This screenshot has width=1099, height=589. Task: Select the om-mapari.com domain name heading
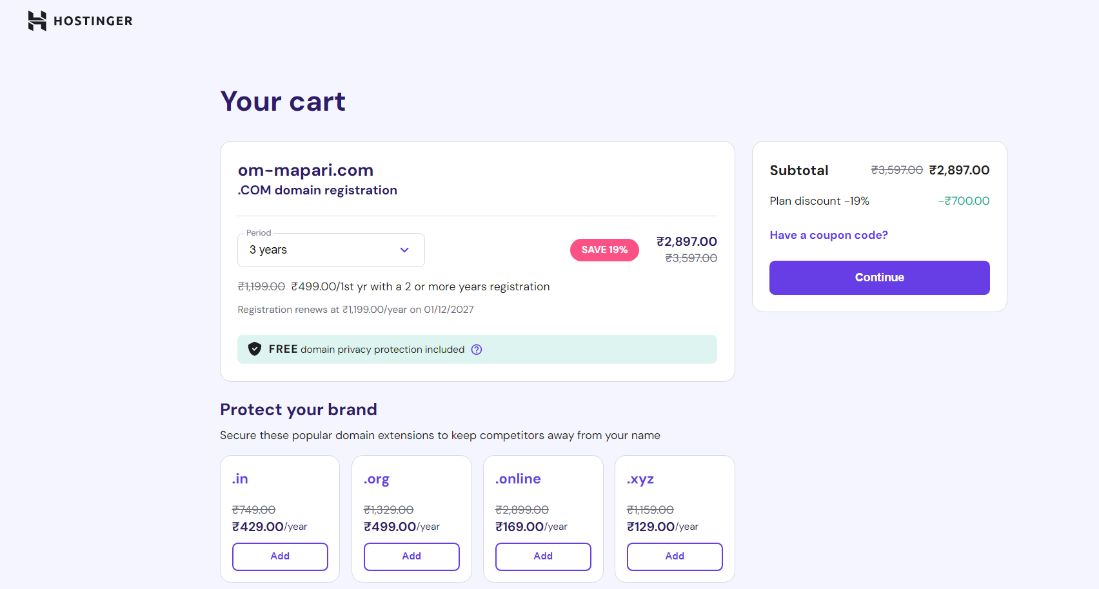[x=305, y=169]
